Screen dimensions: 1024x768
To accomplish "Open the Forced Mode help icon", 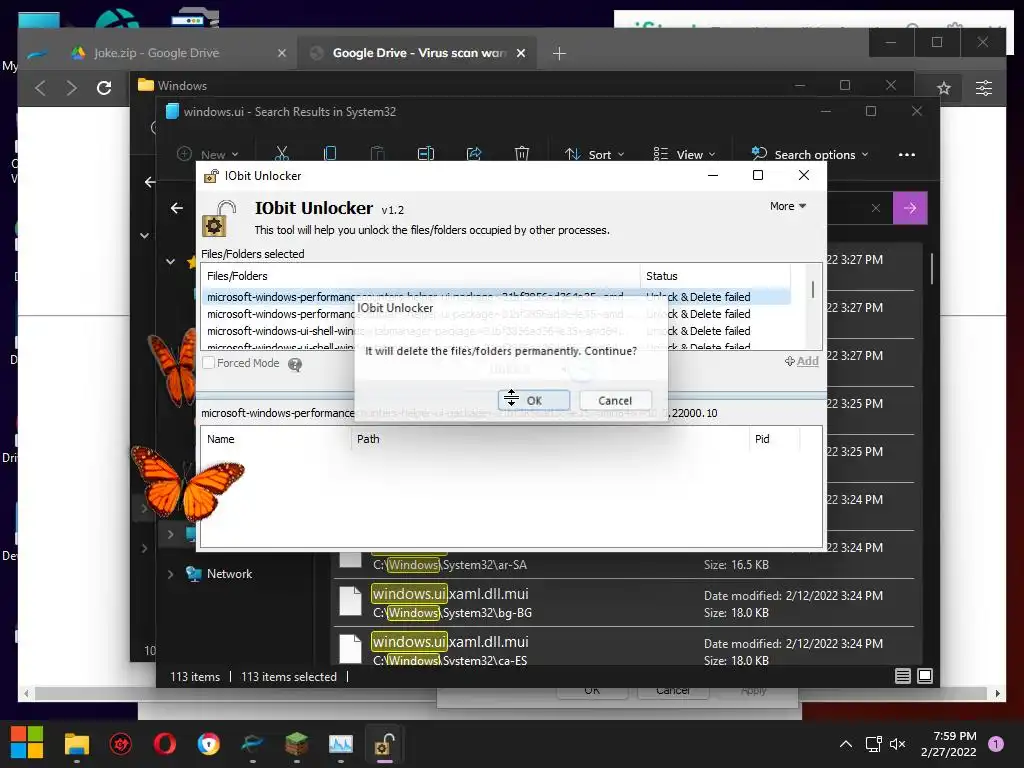I will pos(295,364).
